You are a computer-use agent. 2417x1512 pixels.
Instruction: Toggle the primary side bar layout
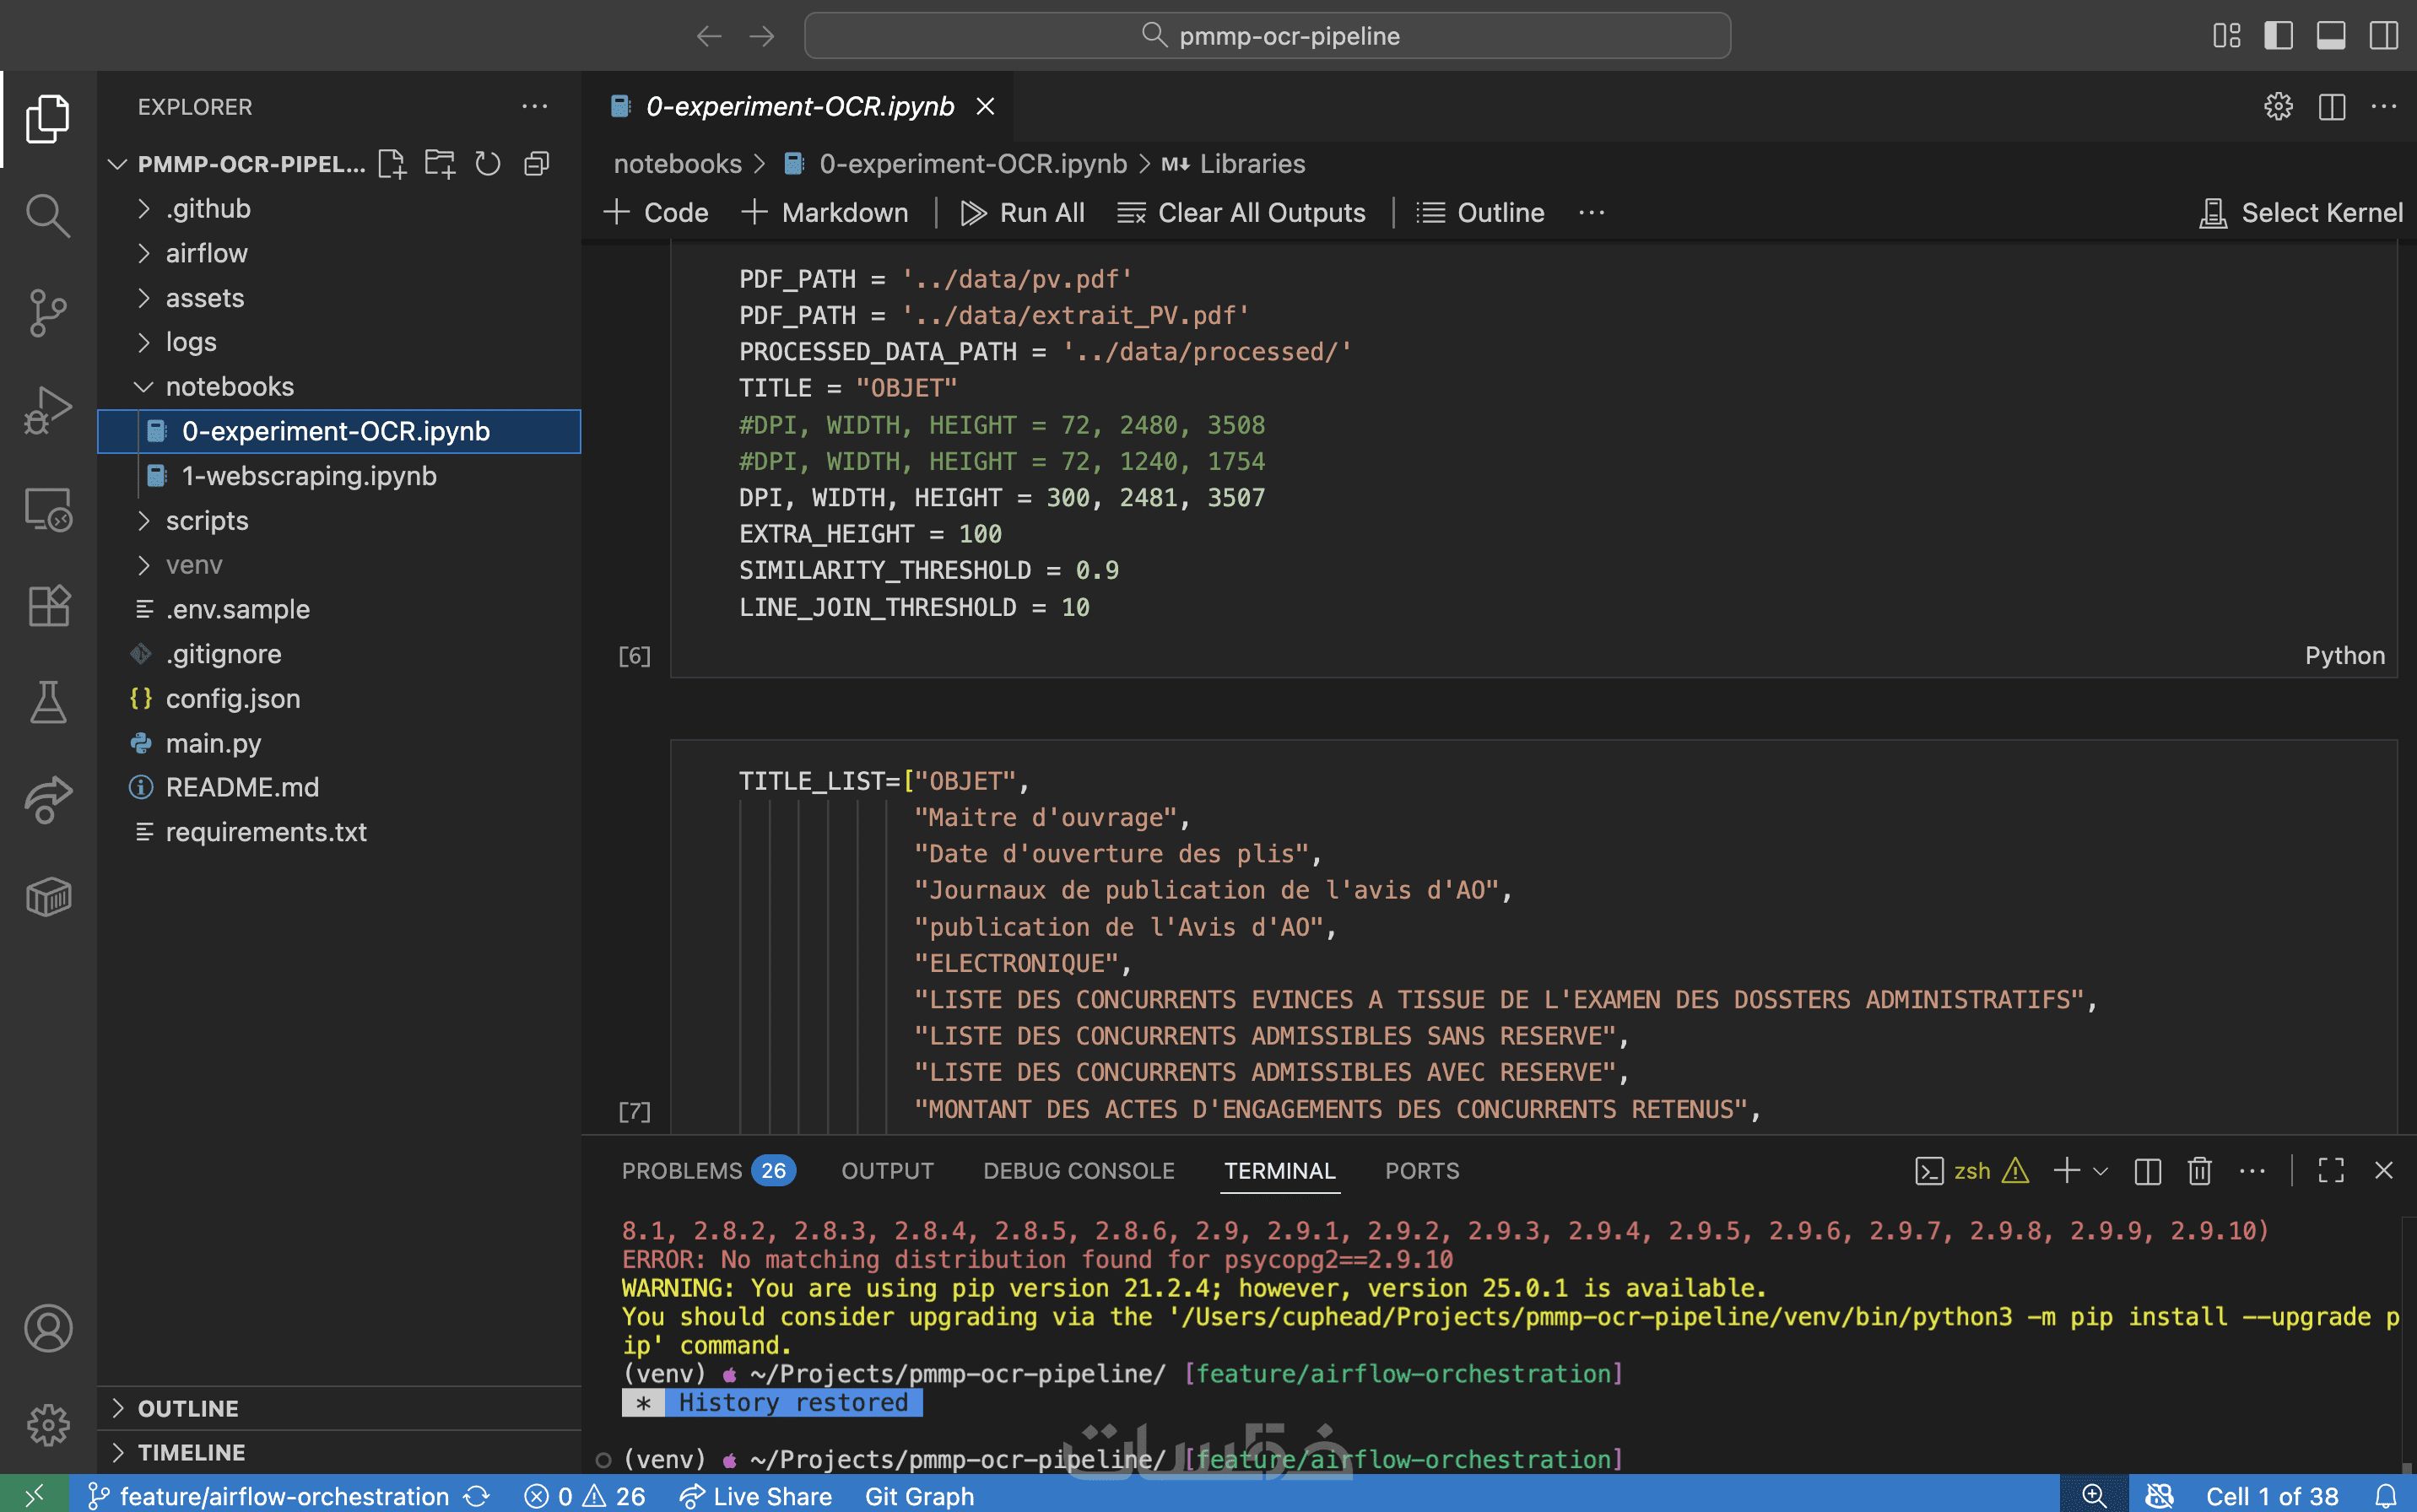tap(2278, 36)
